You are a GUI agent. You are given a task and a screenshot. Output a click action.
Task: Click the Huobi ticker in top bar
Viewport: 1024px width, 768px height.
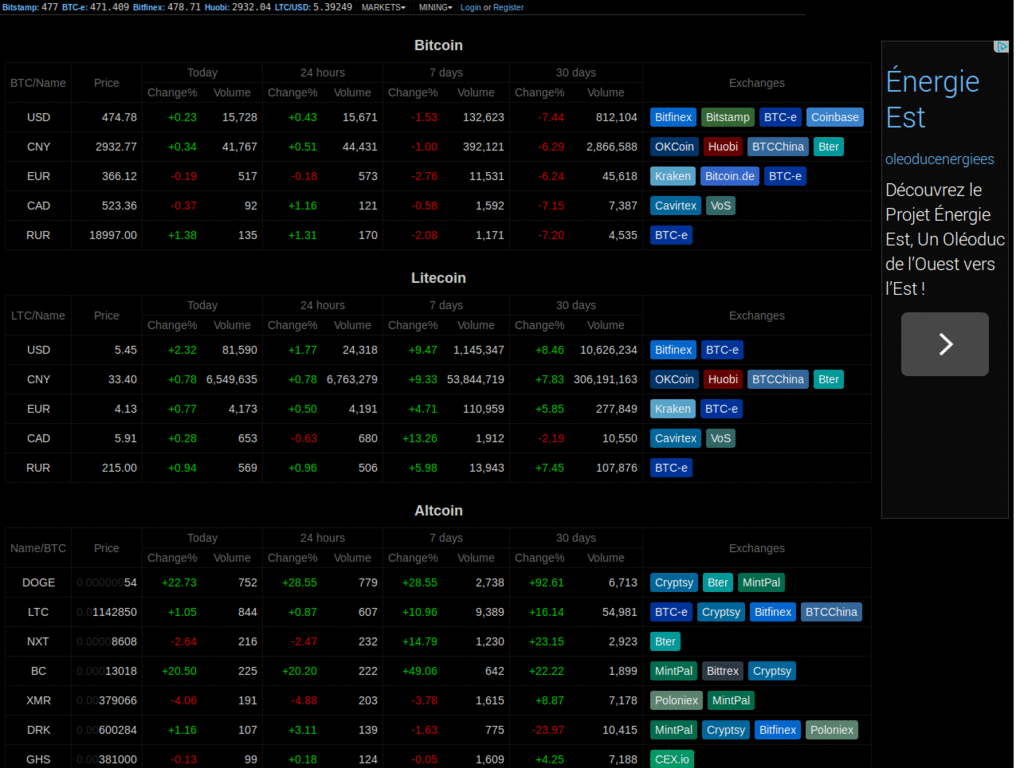coord(237,7)
